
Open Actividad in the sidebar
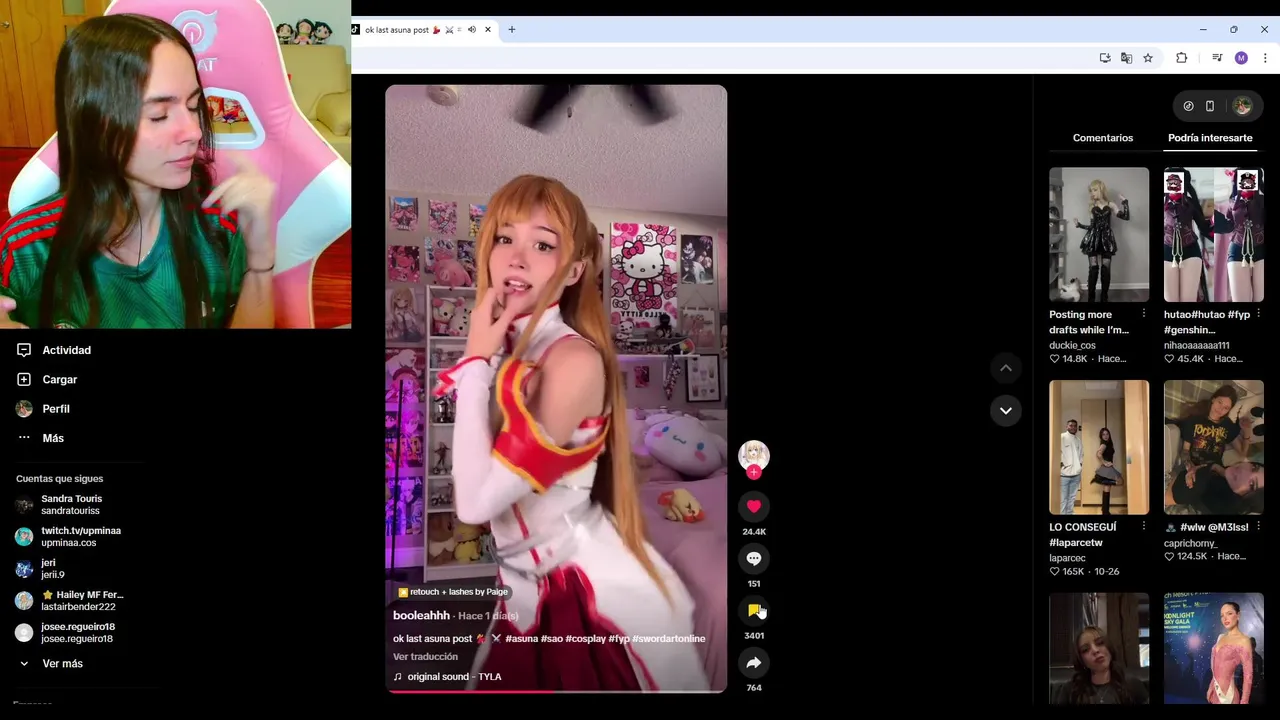click(54, 350)
